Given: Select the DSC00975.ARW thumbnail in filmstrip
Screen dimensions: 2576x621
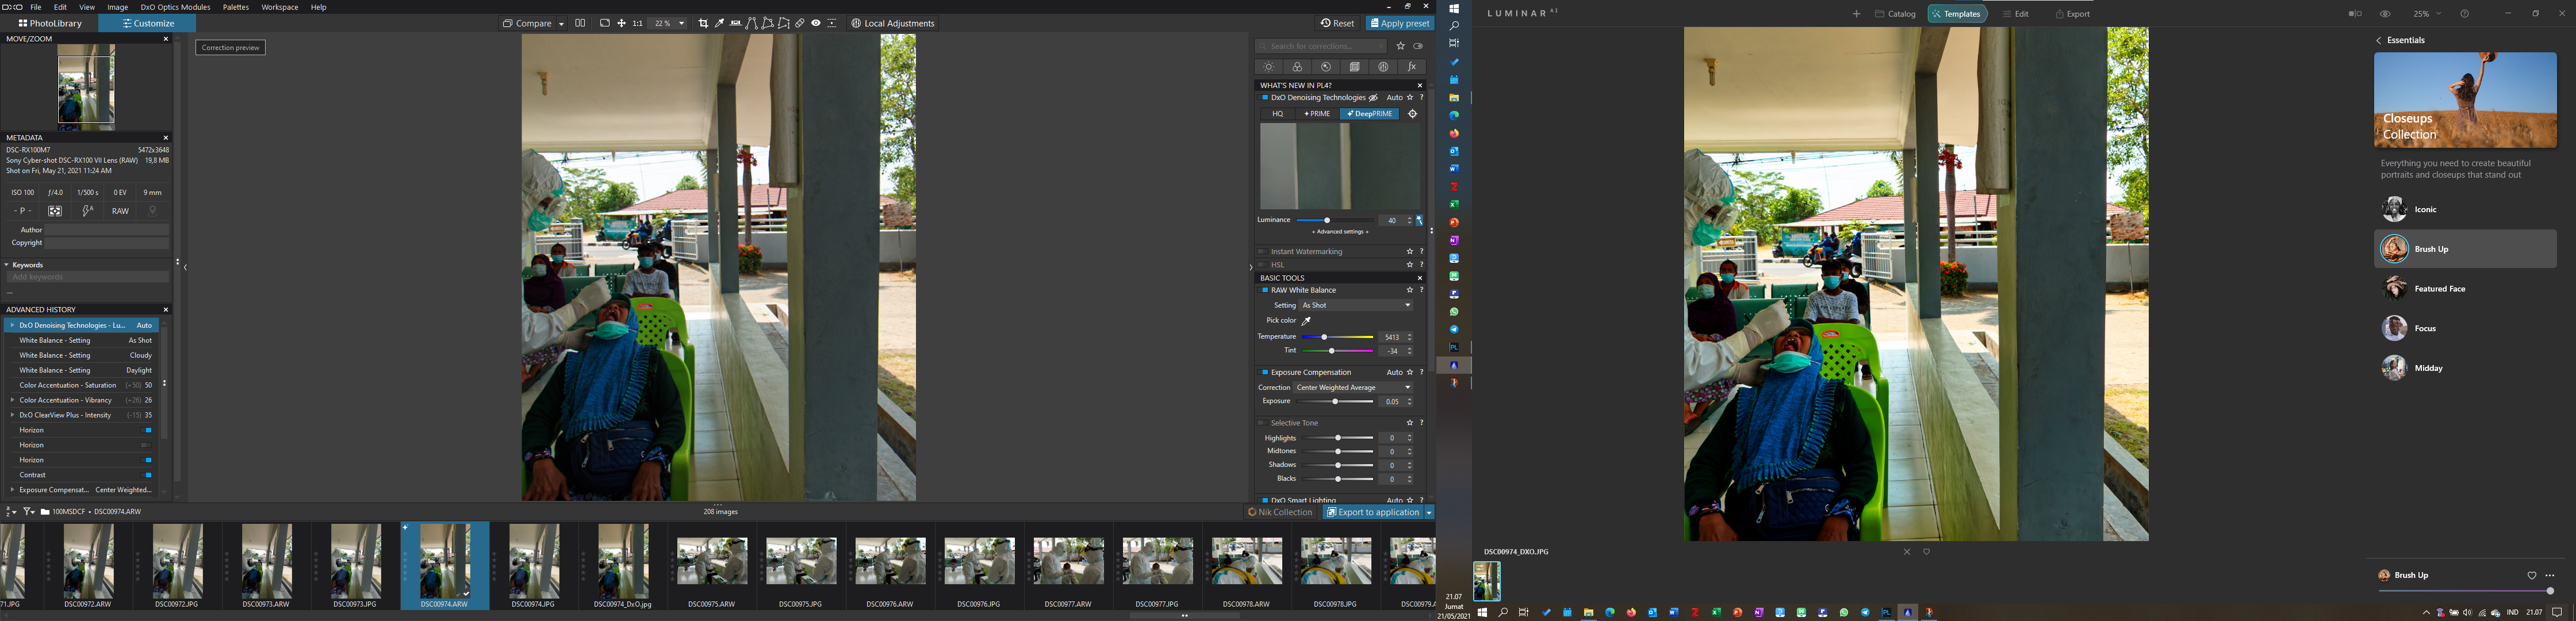Looking at the screenshot, I should [x=712, y=562].
